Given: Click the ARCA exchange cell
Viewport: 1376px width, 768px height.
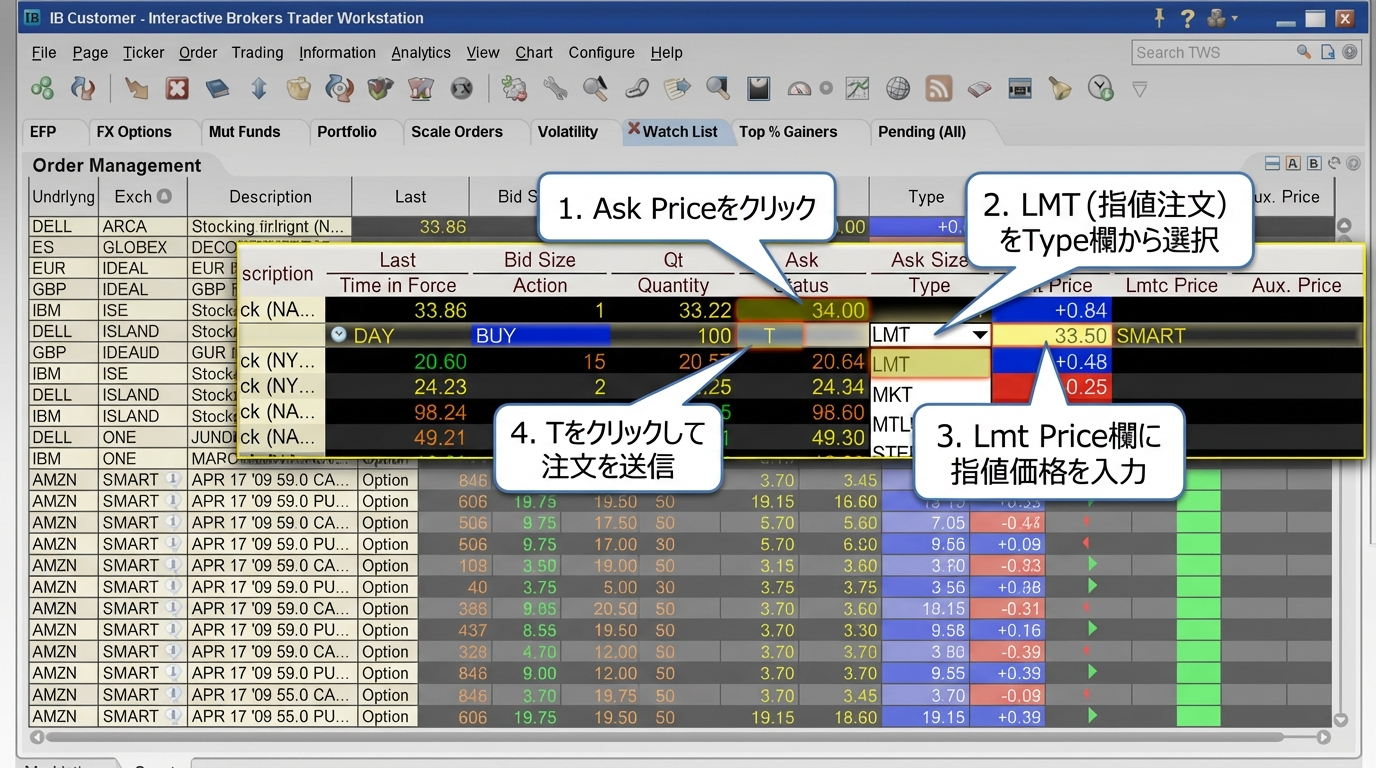Looking at the screenshot, I should click(143, 226).
